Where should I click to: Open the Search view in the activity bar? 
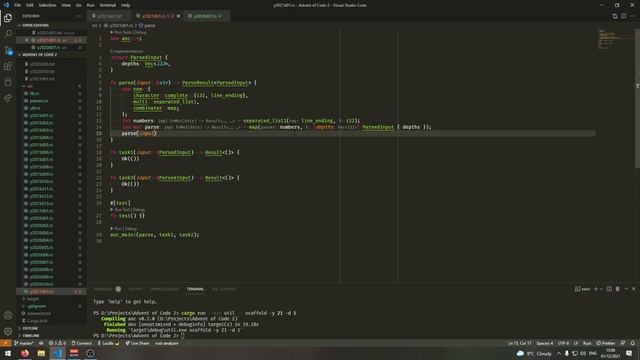point(8,34)
